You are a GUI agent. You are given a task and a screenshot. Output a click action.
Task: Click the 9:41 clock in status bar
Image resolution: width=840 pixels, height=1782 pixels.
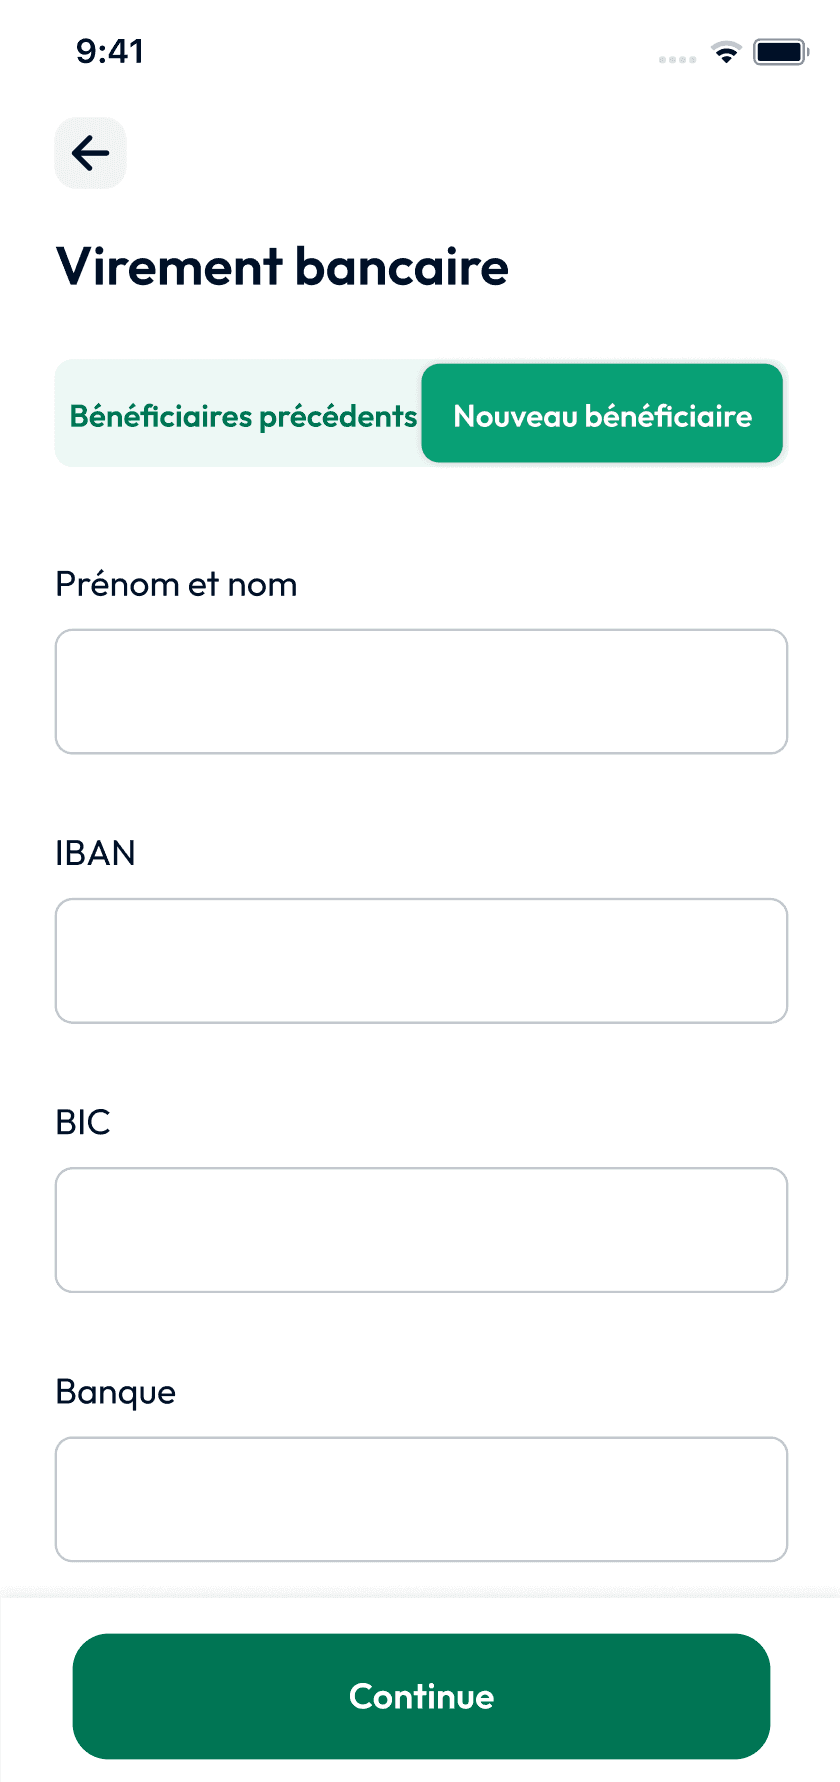coord(110,51)
